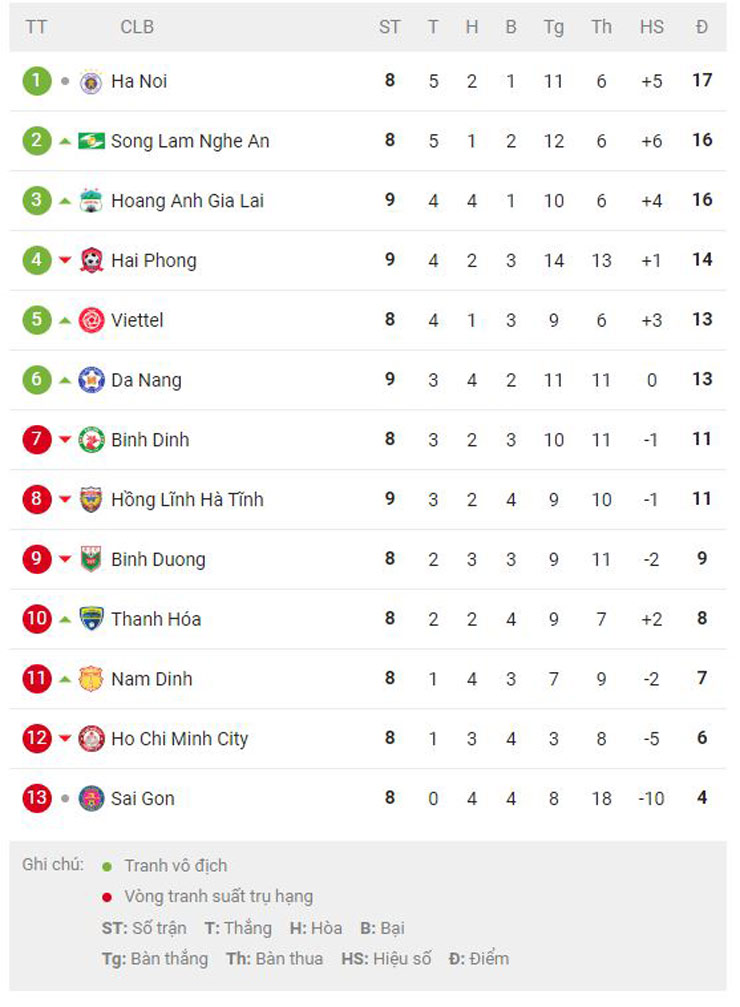Sort by the Đ points column header

(701, 27)
